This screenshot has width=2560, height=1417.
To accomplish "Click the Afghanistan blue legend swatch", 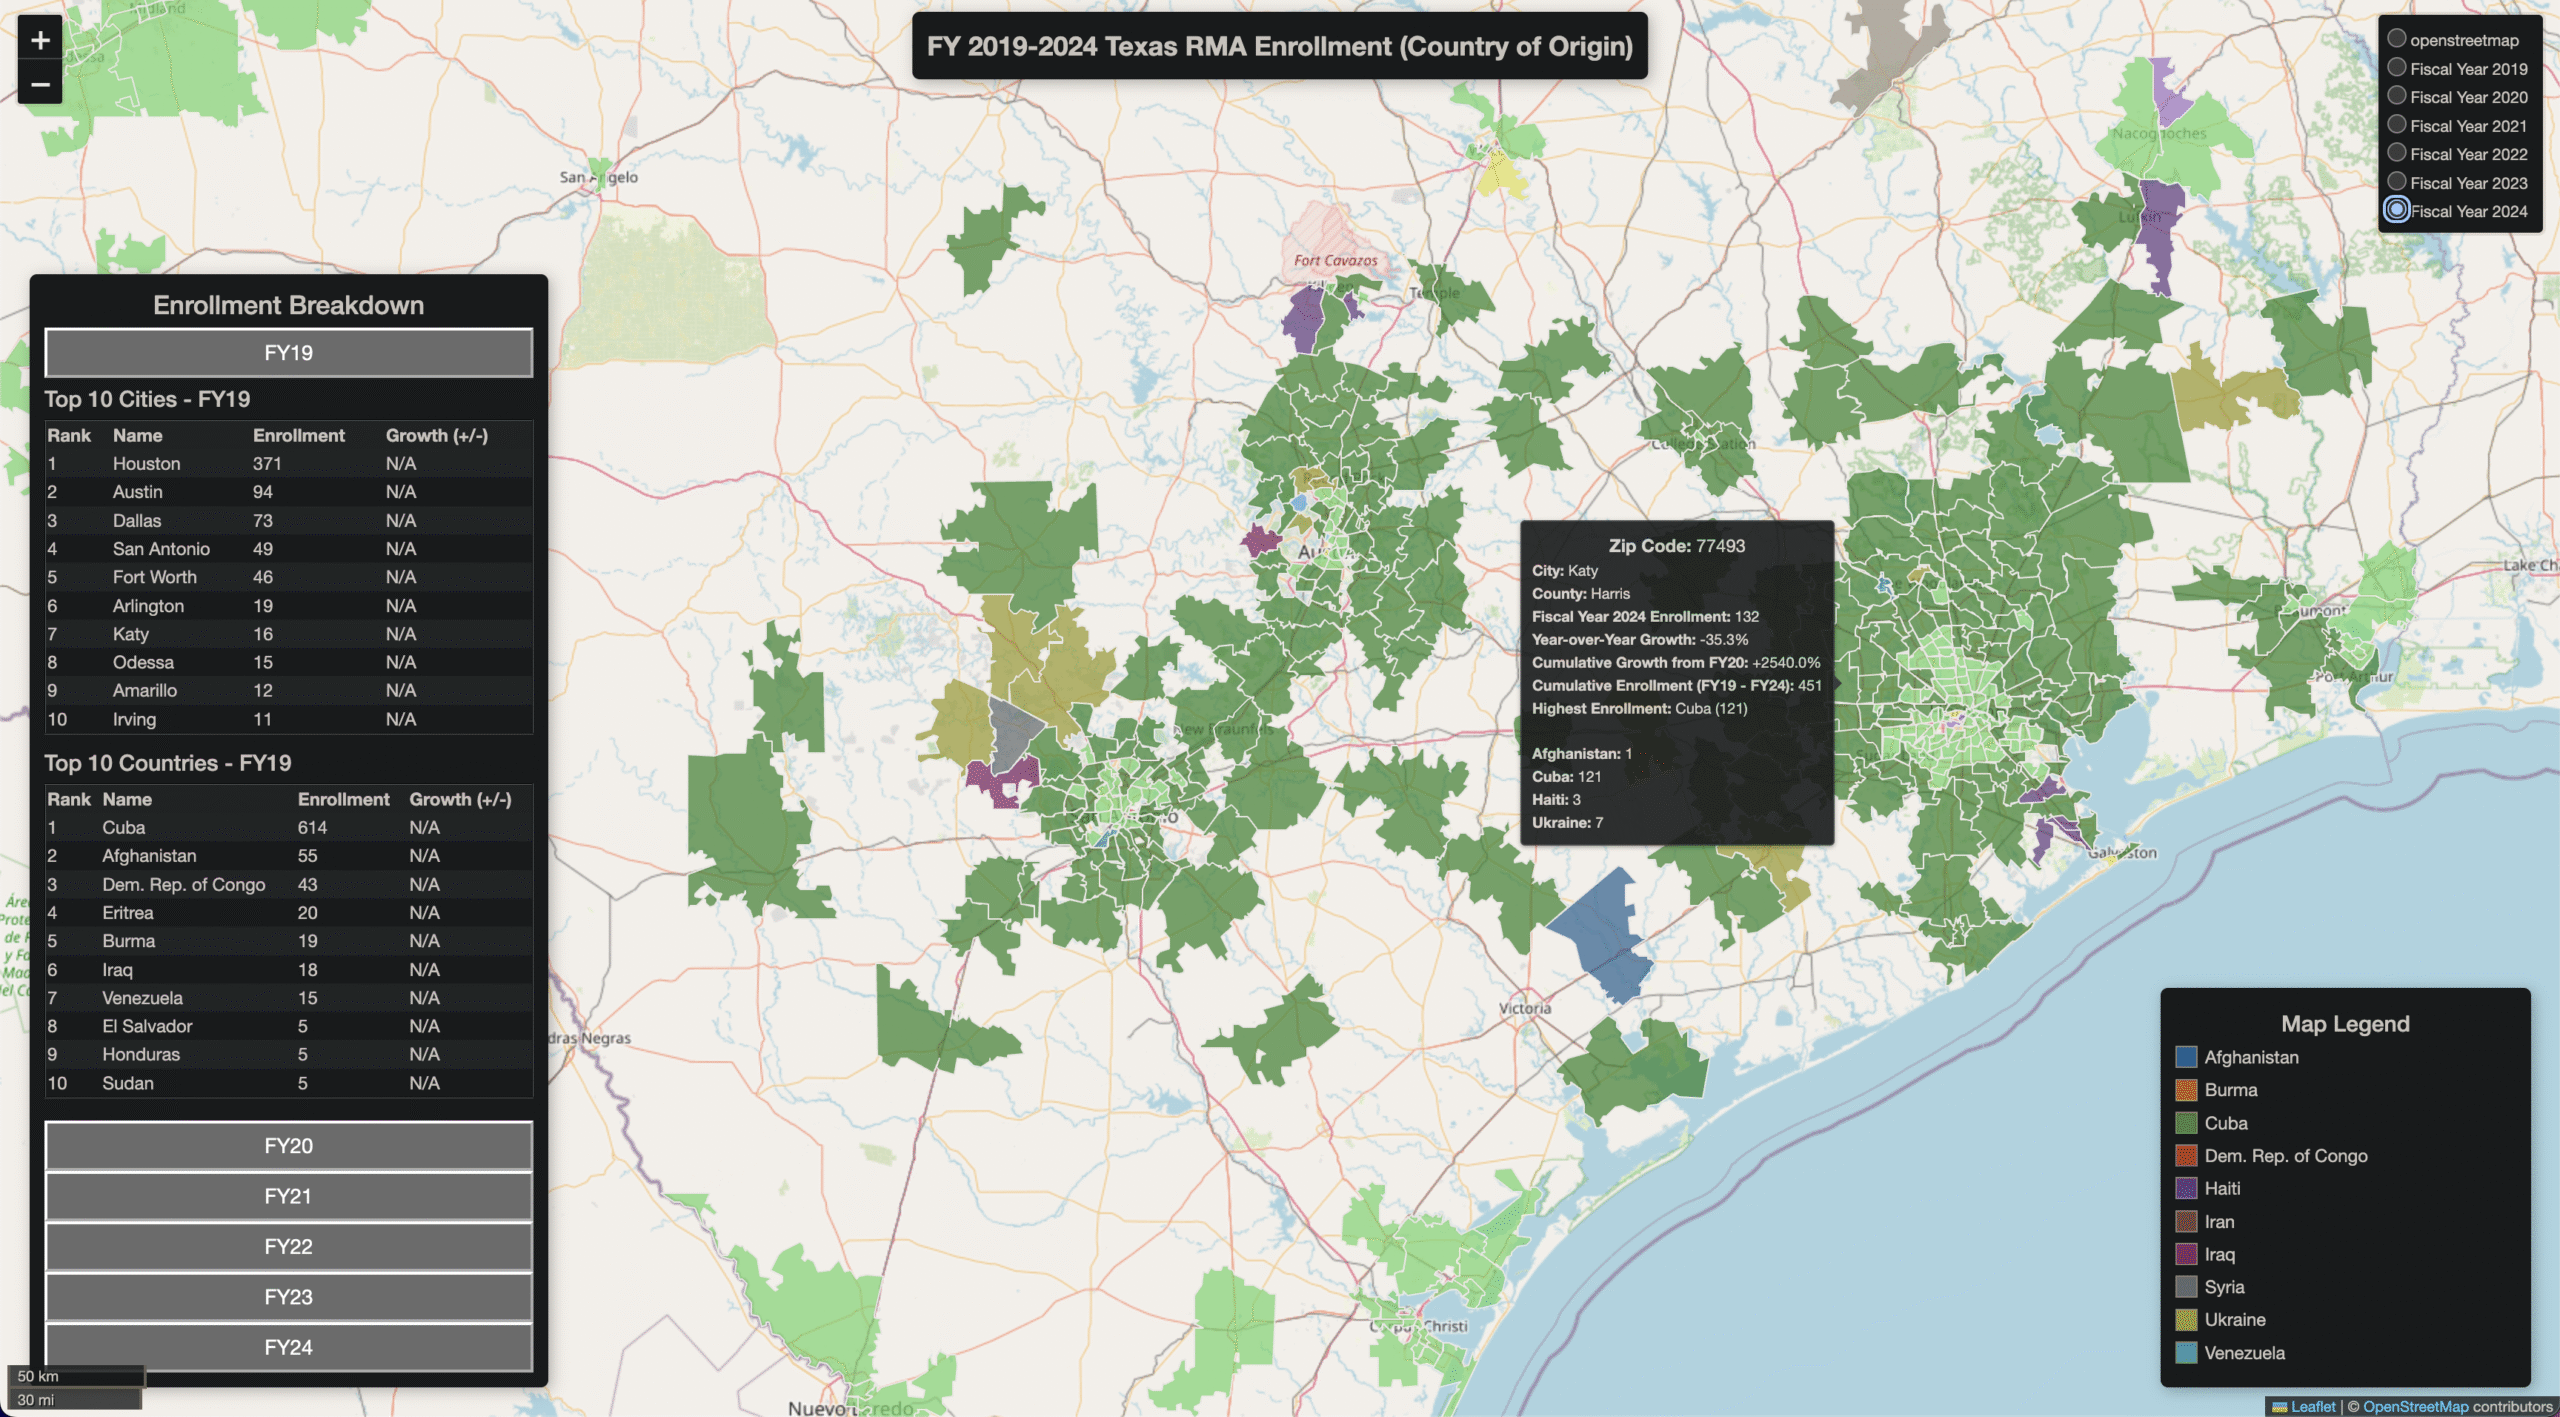I will tap(2186, 1057).
